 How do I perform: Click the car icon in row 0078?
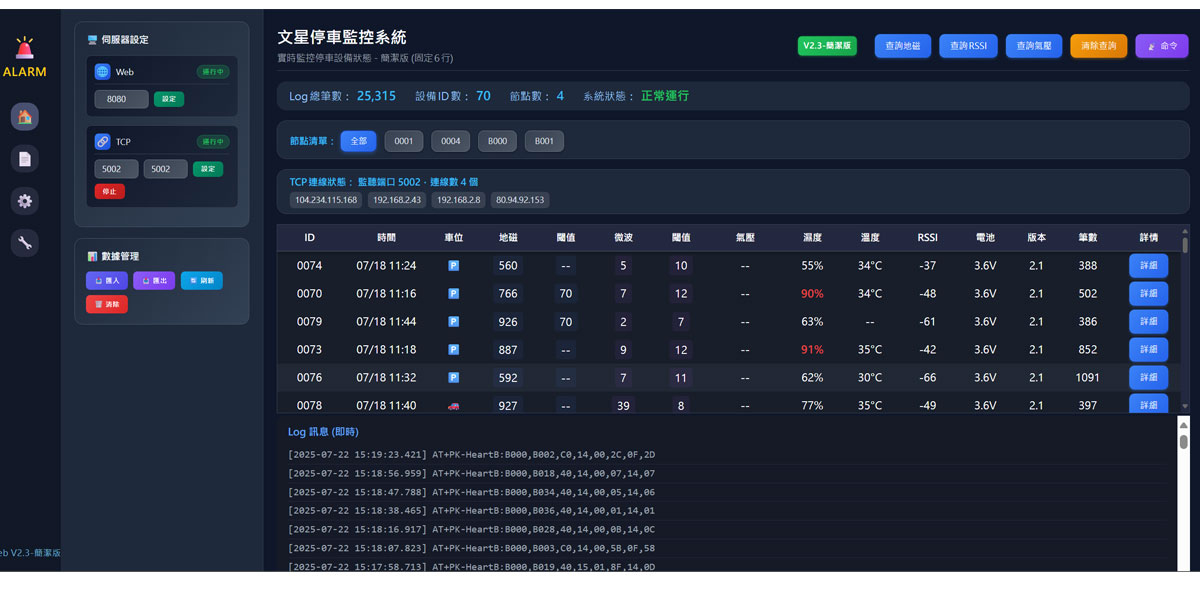tap(453, 406)
